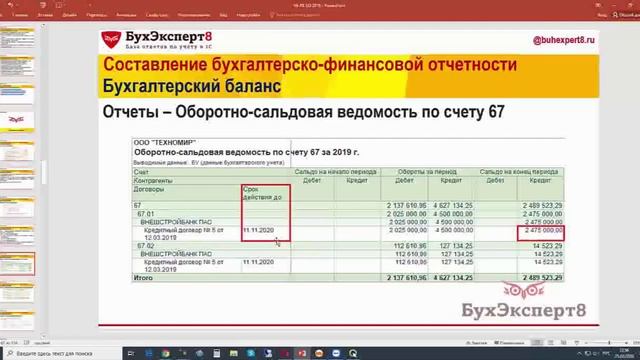This screenshot has height=360, width=640.
Task: Click the title 'Составление бухгалтерско-финансовой отчетности'
Action: (310, 64)
